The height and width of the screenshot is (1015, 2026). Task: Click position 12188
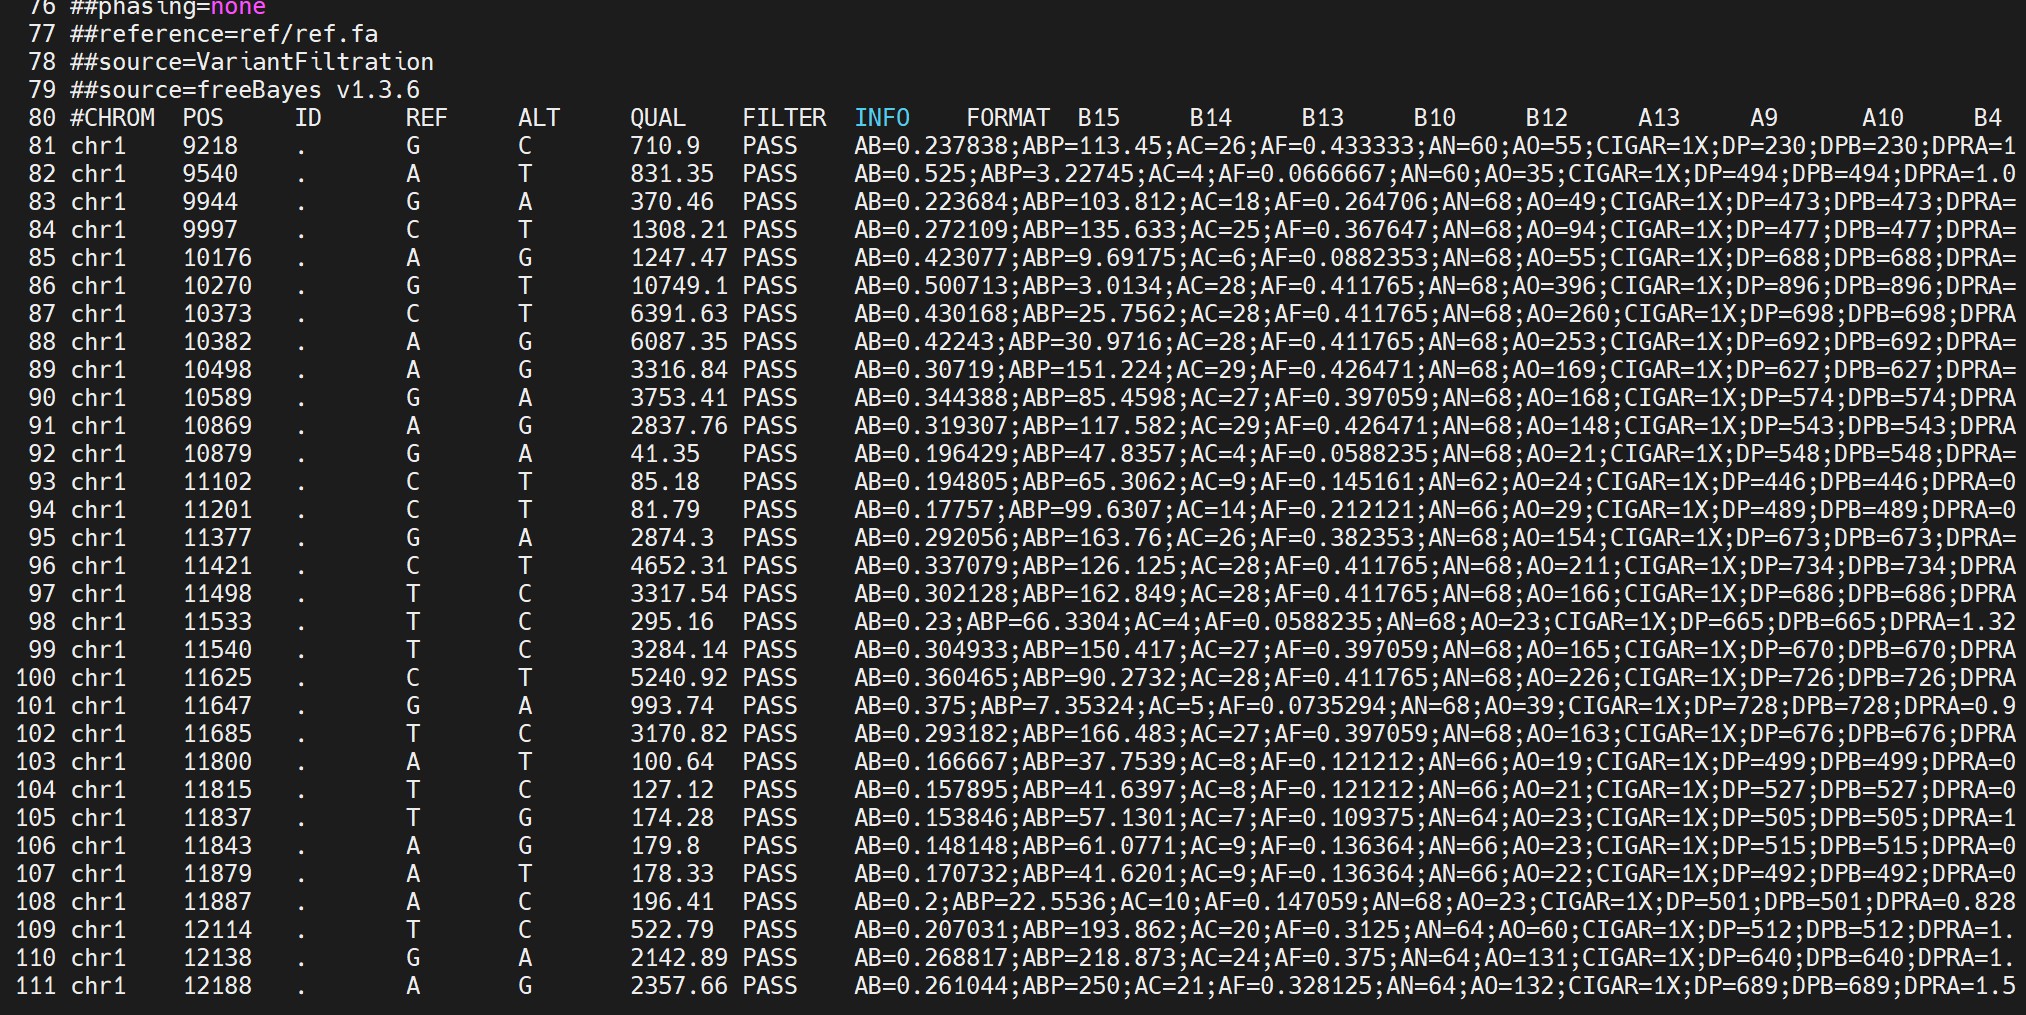point(217,986)
